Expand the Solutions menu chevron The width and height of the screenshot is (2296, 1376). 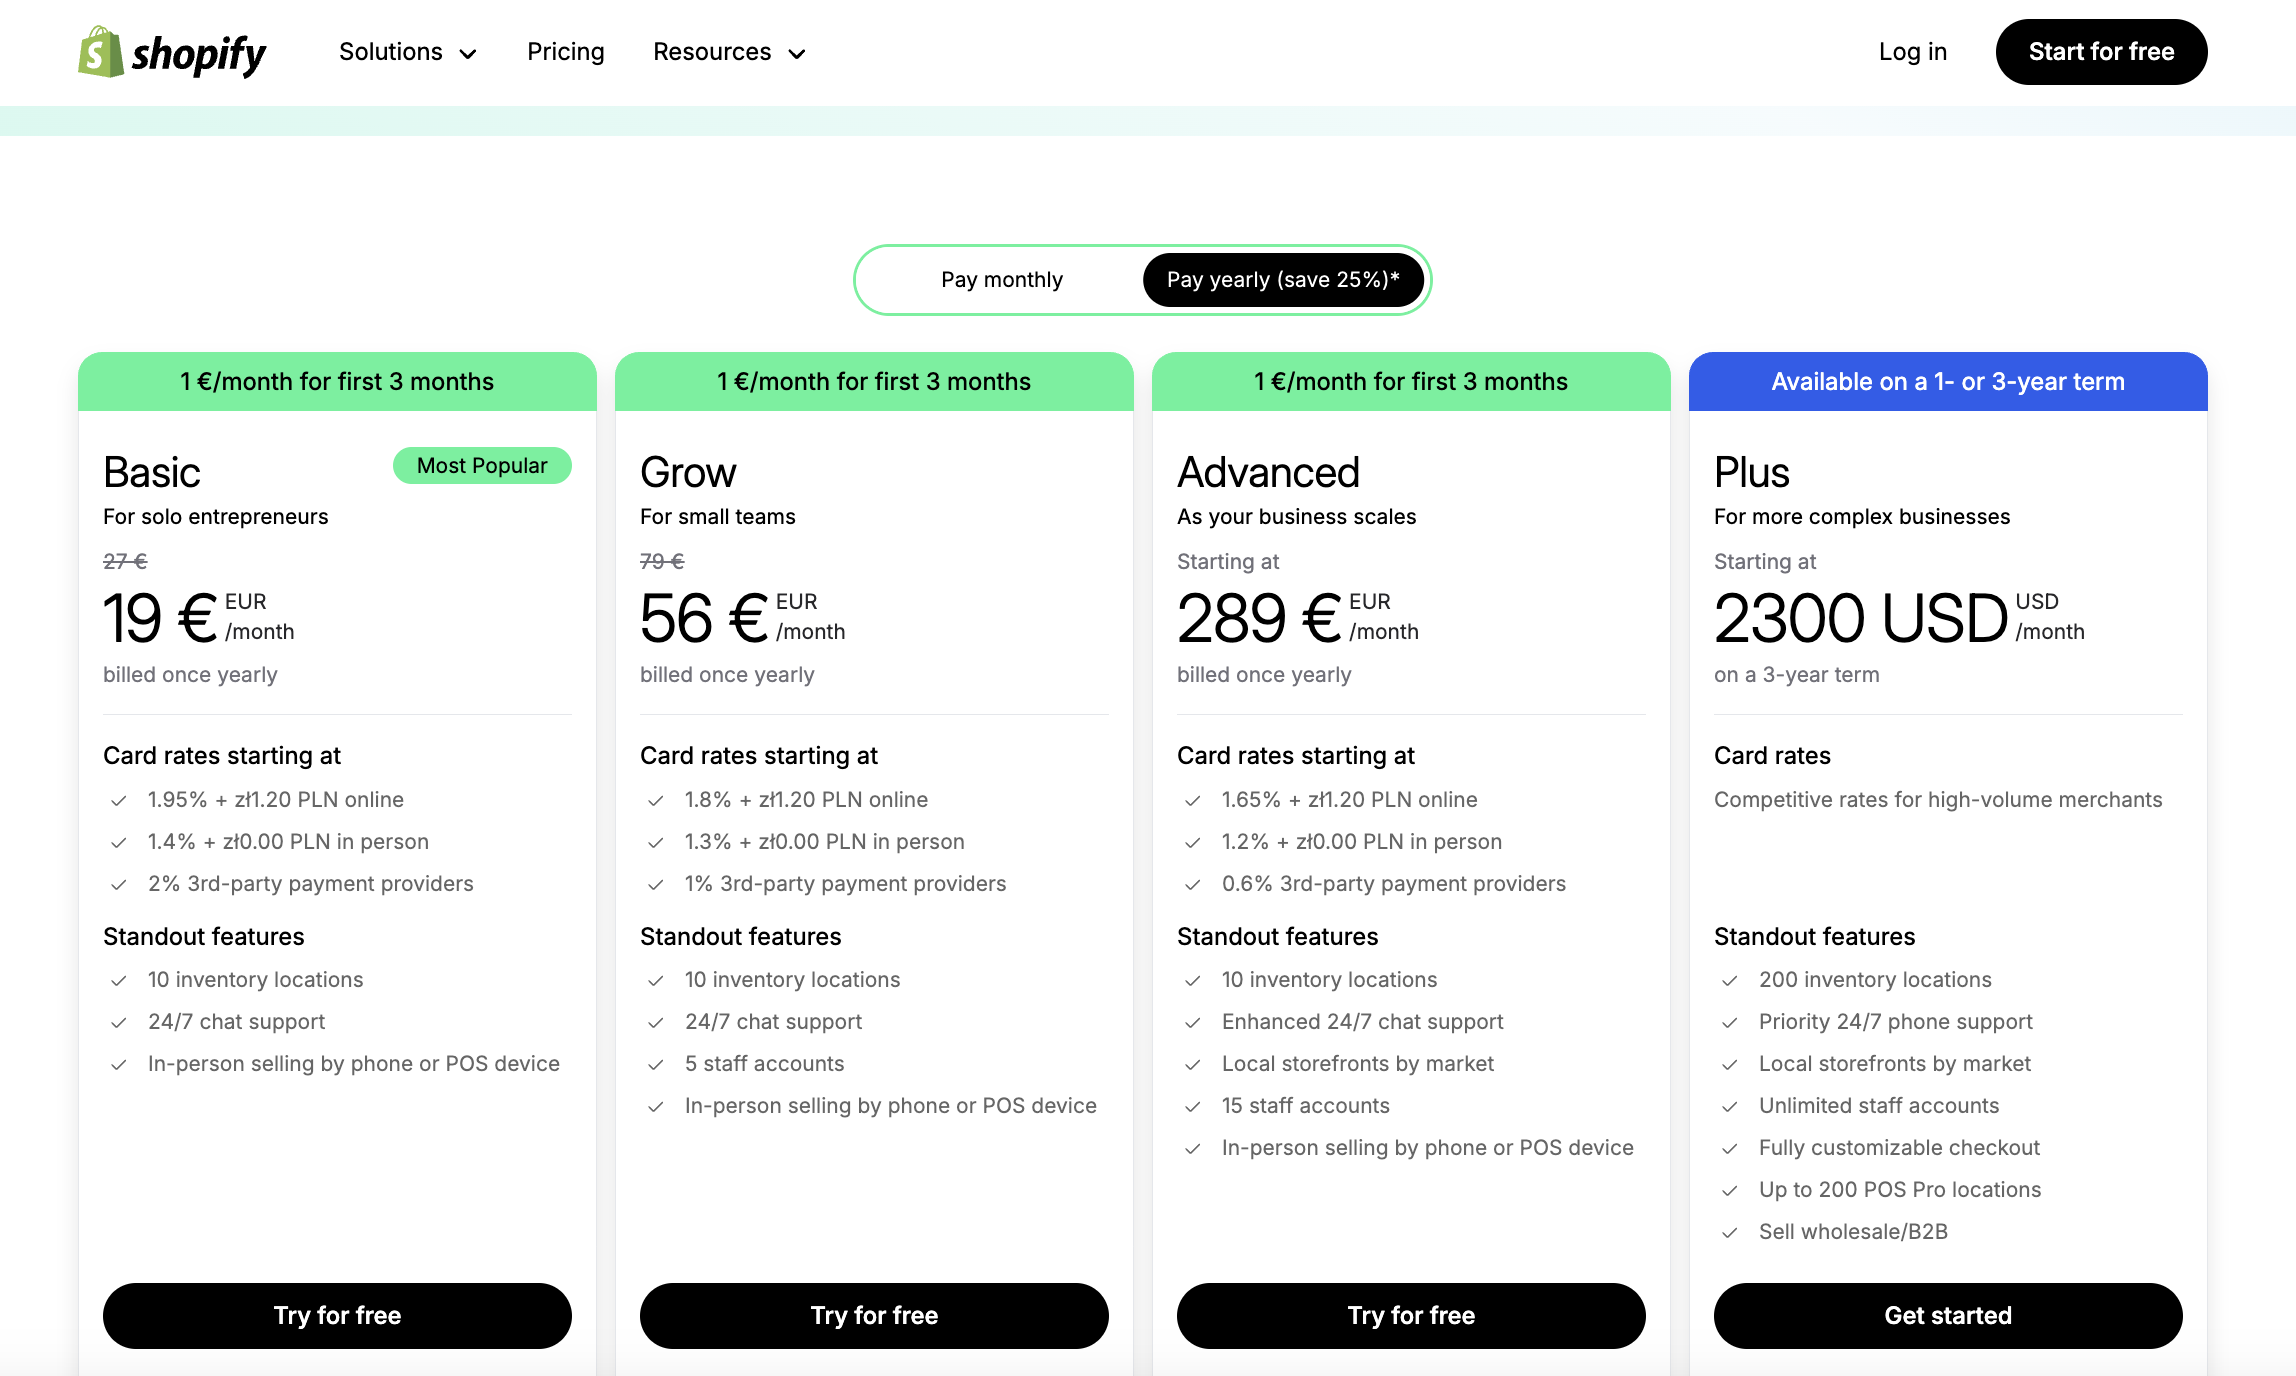[468, 54]
